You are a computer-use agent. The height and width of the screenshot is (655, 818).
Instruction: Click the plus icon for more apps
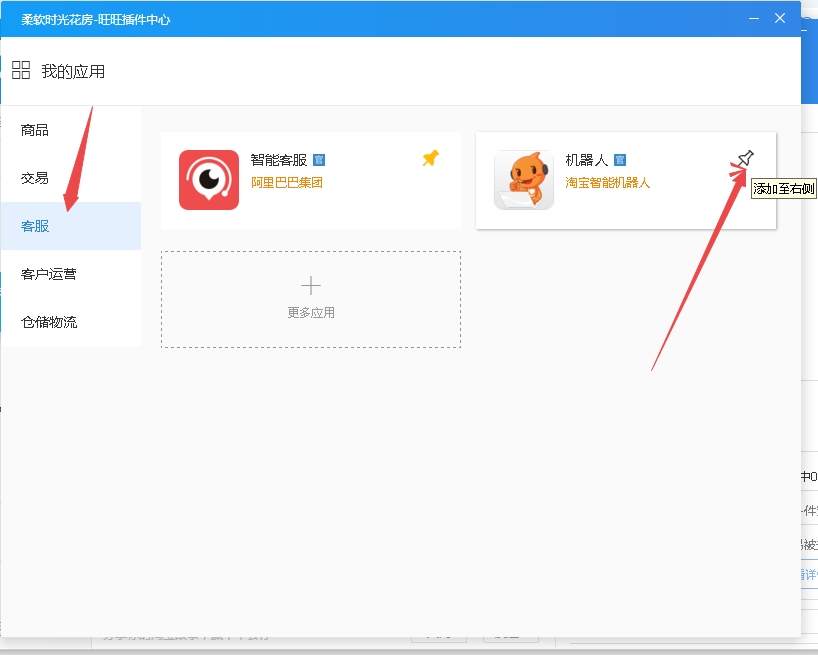click(x=311, y=286)
